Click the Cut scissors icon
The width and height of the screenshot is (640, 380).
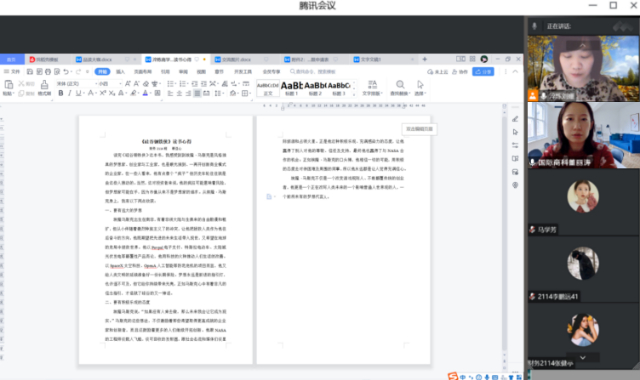[x=21, y=84]
